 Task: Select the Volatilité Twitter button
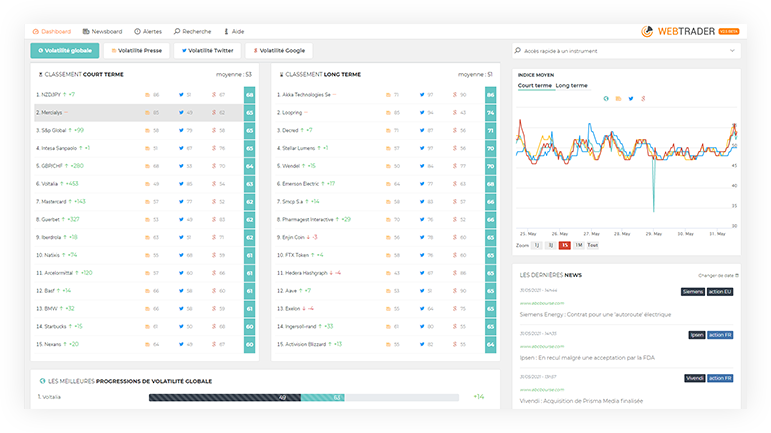coord(207,51)
